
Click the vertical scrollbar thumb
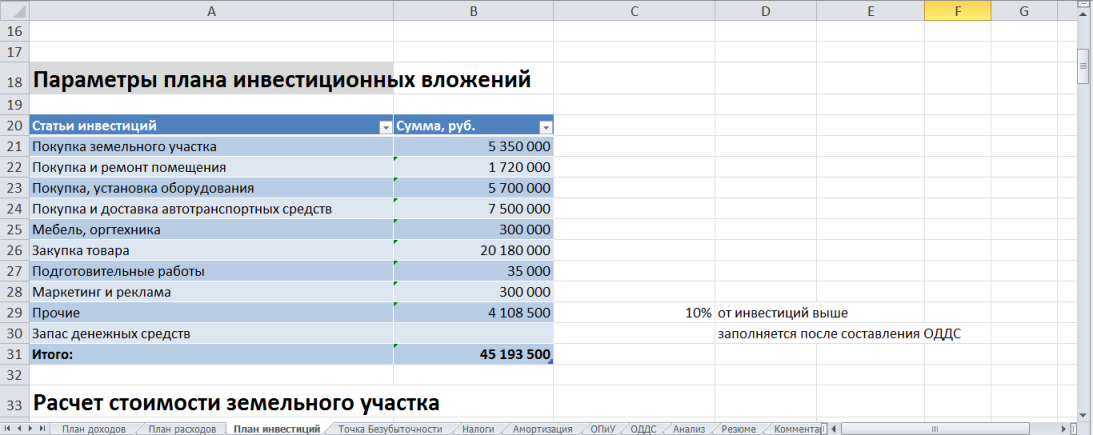tap(1083, 66)
